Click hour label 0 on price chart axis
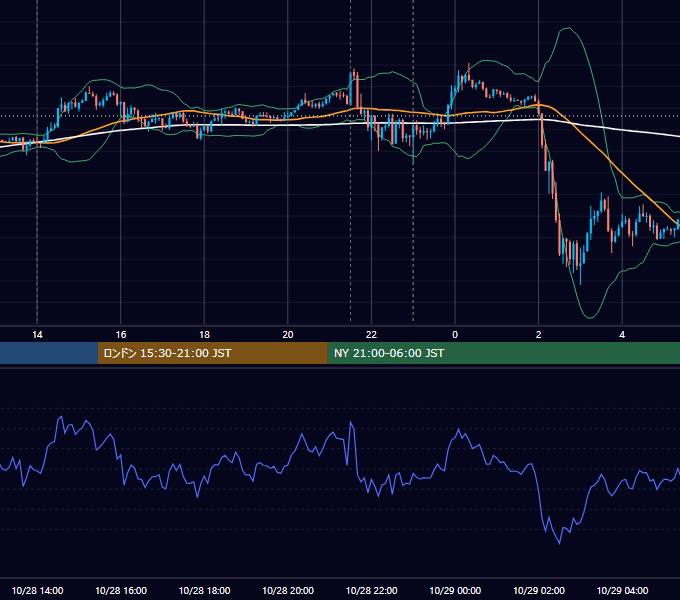This screenshot has height=600, width=680. tap(455, 335)
